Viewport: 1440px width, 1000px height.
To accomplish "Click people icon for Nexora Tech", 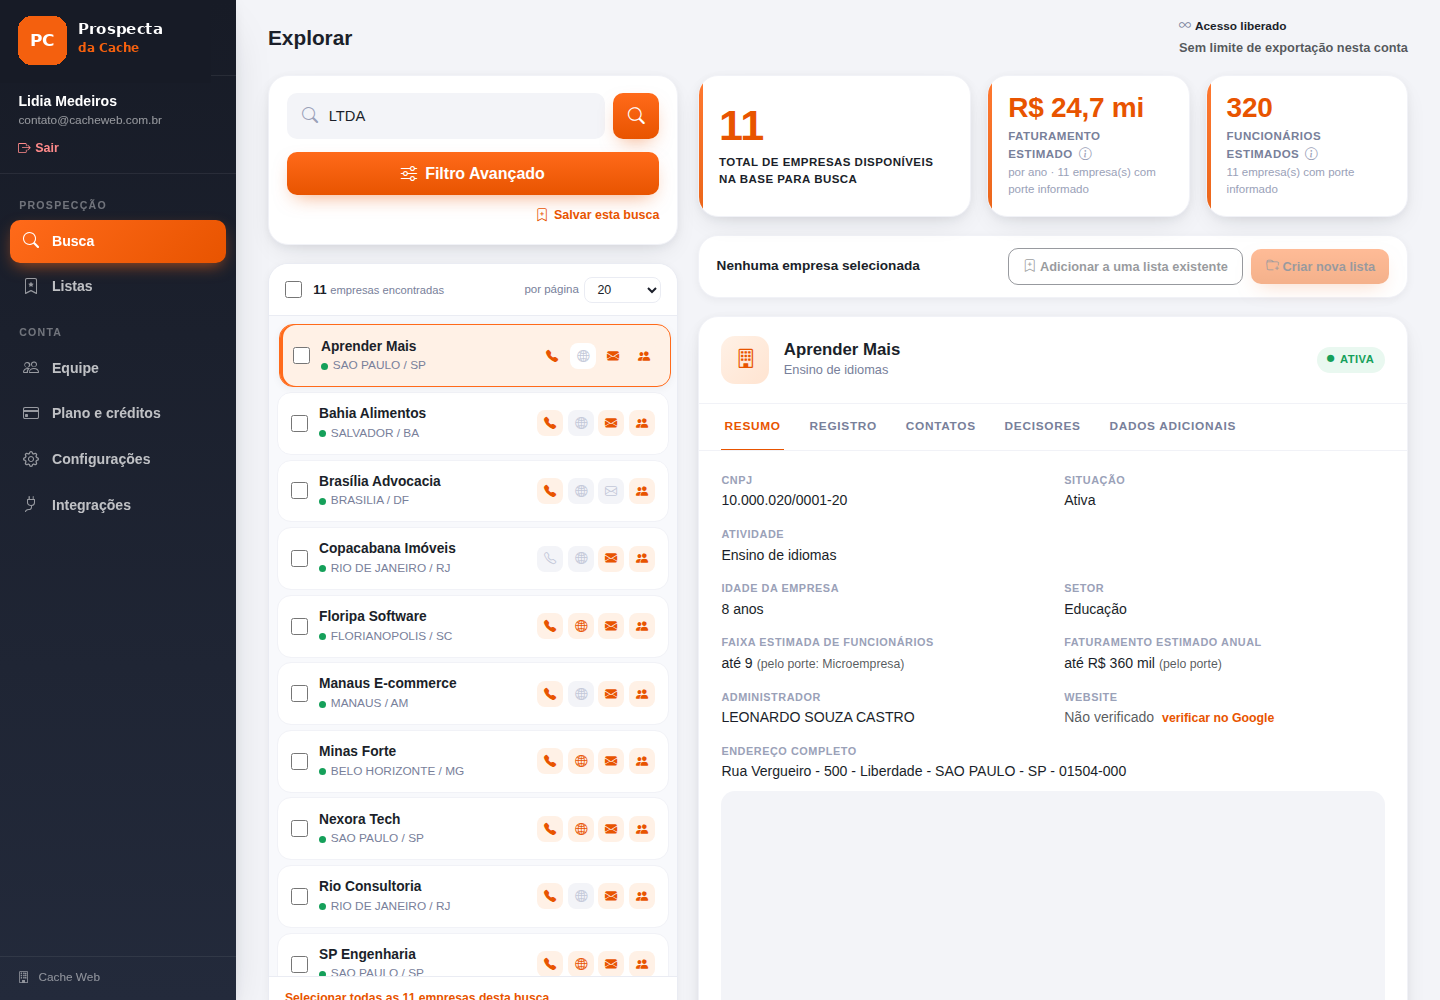I will pyautogui.click(x=642, y=829).
